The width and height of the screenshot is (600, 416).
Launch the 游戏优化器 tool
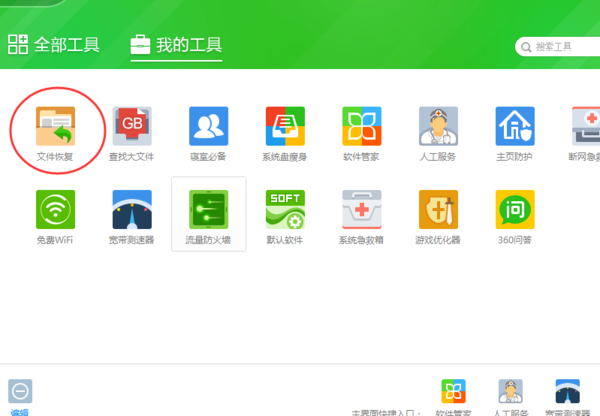[x=438, y=210]
